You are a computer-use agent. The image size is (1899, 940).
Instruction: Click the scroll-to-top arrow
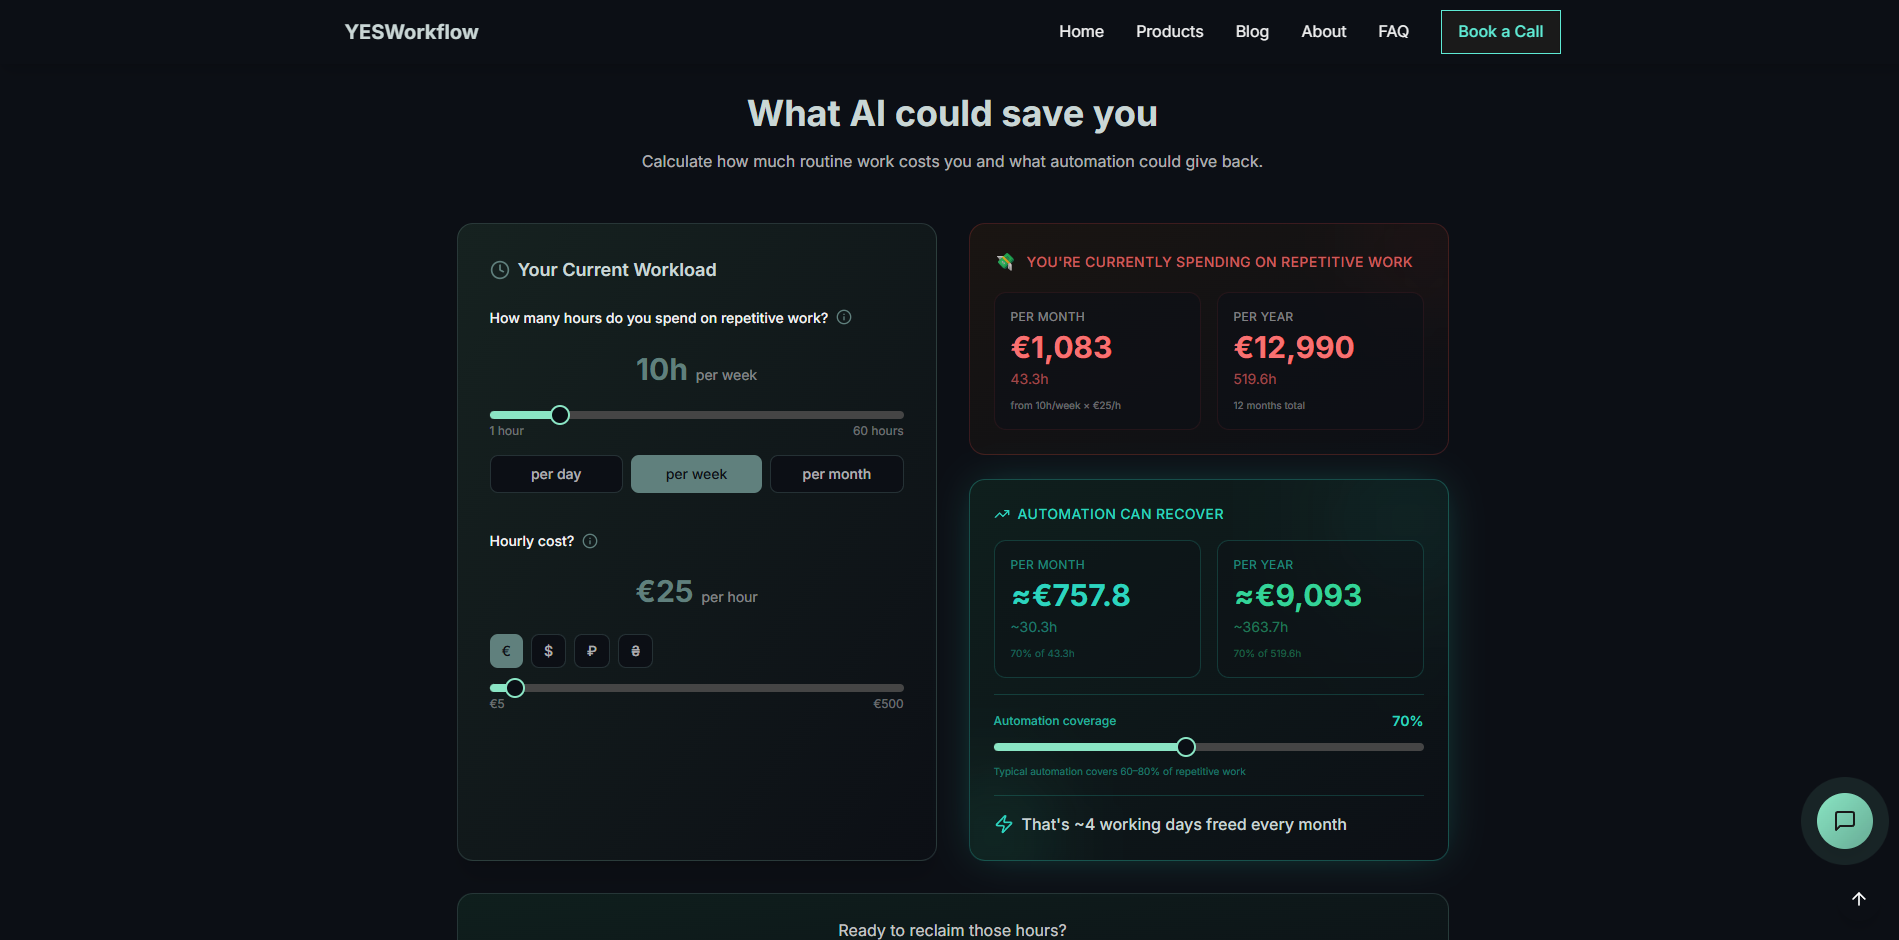1858,898
